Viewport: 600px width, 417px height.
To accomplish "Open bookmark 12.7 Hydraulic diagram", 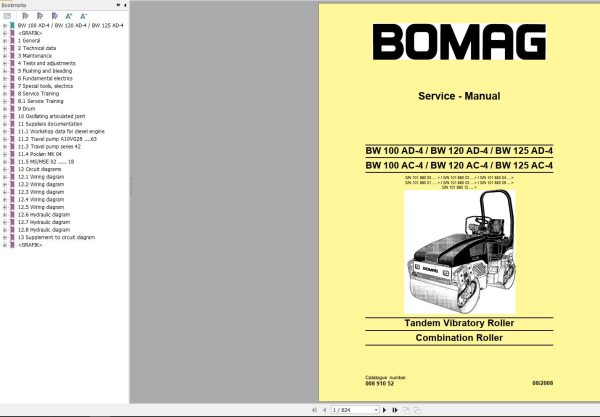I will [x=44, y=222].
